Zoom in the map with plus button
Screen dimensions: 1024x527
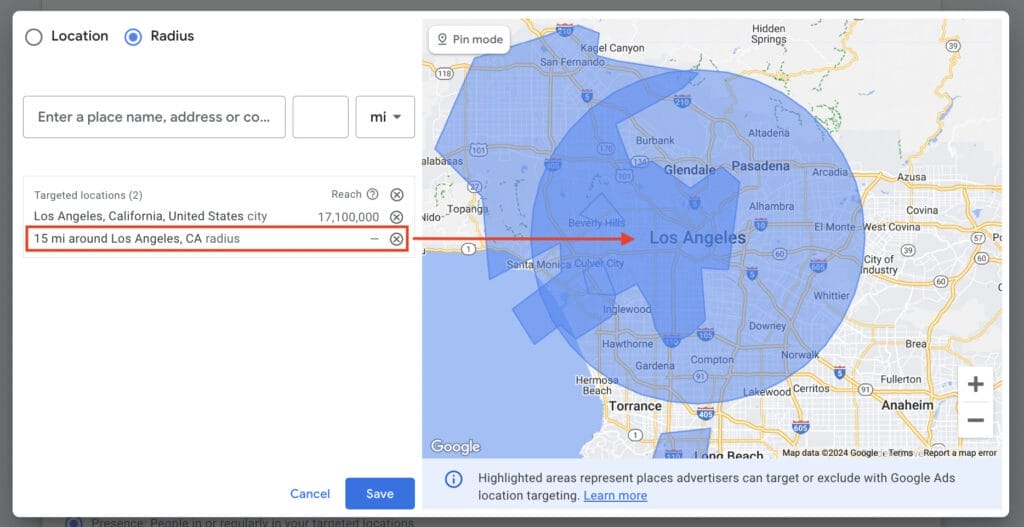pos(976,384)
